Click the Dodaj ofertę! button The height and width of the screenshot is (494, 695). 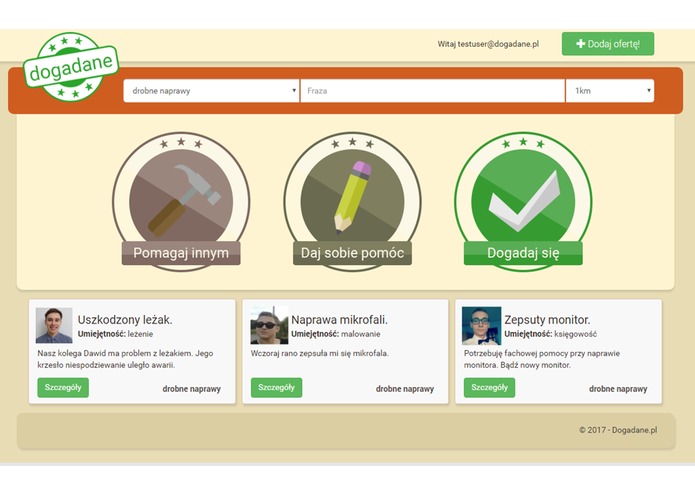608,44
